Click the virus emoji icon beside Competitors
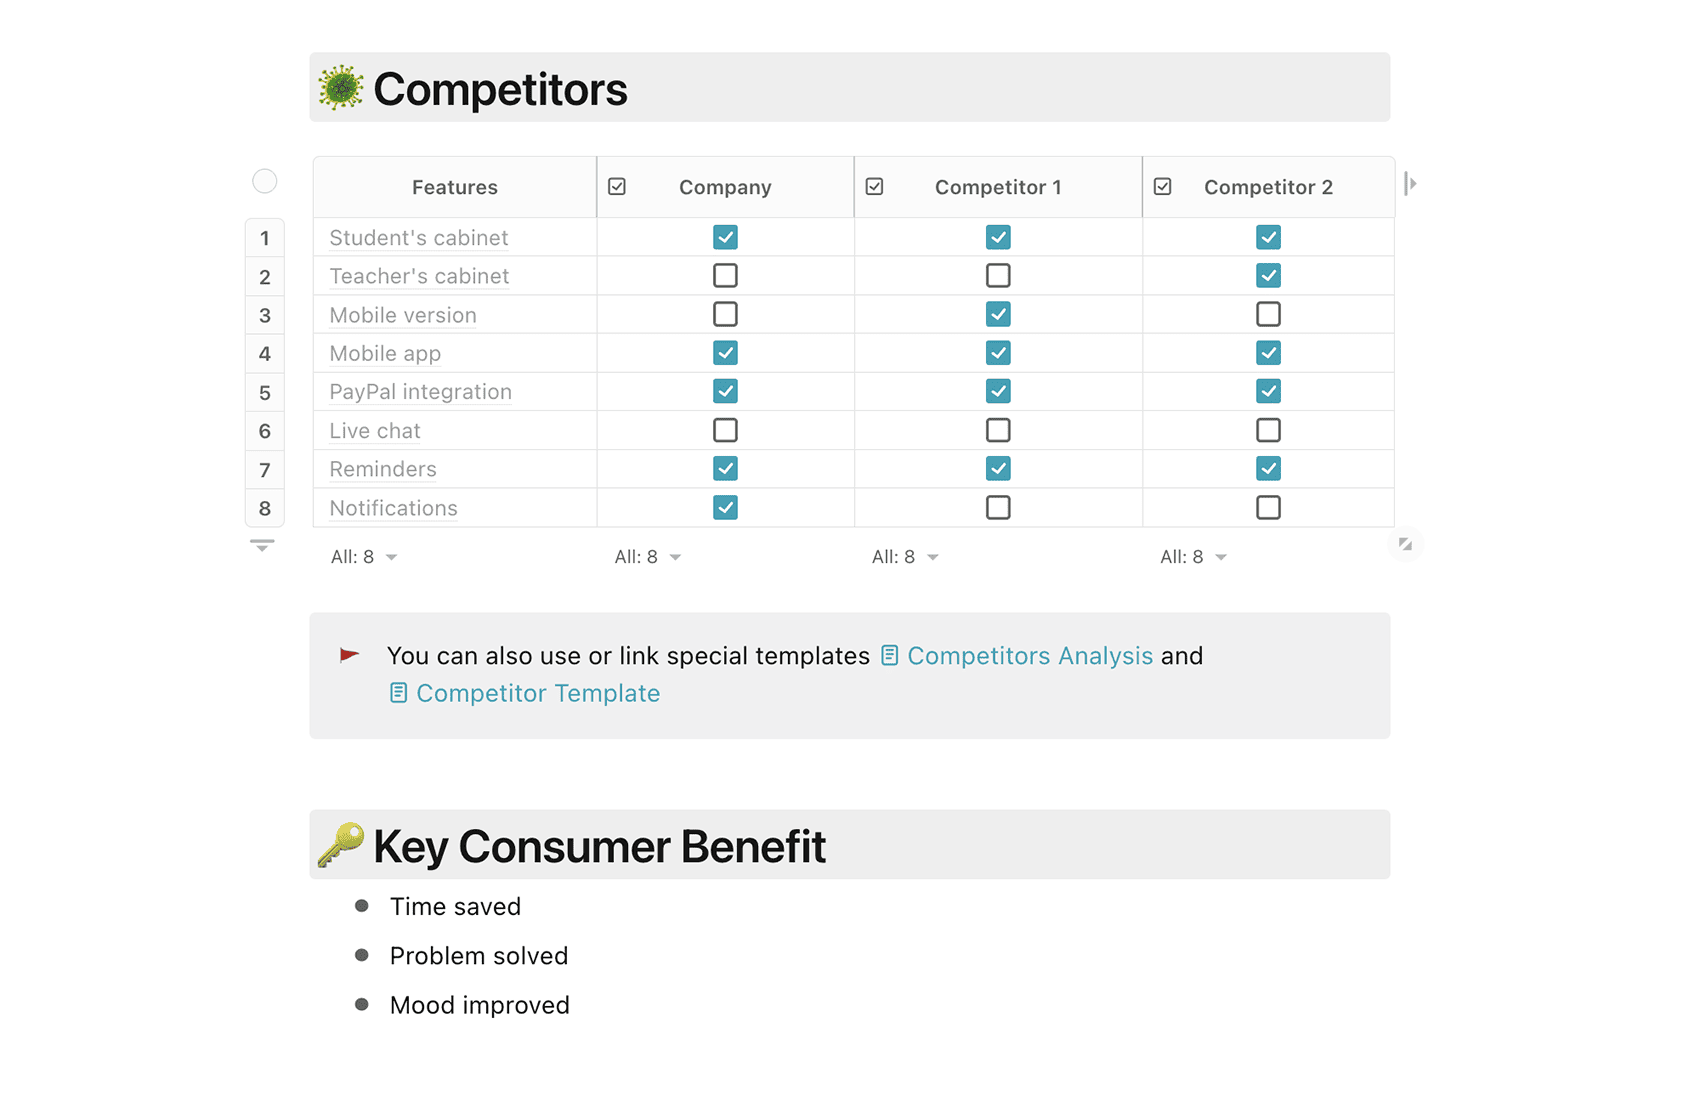 [x=341, y=88]
